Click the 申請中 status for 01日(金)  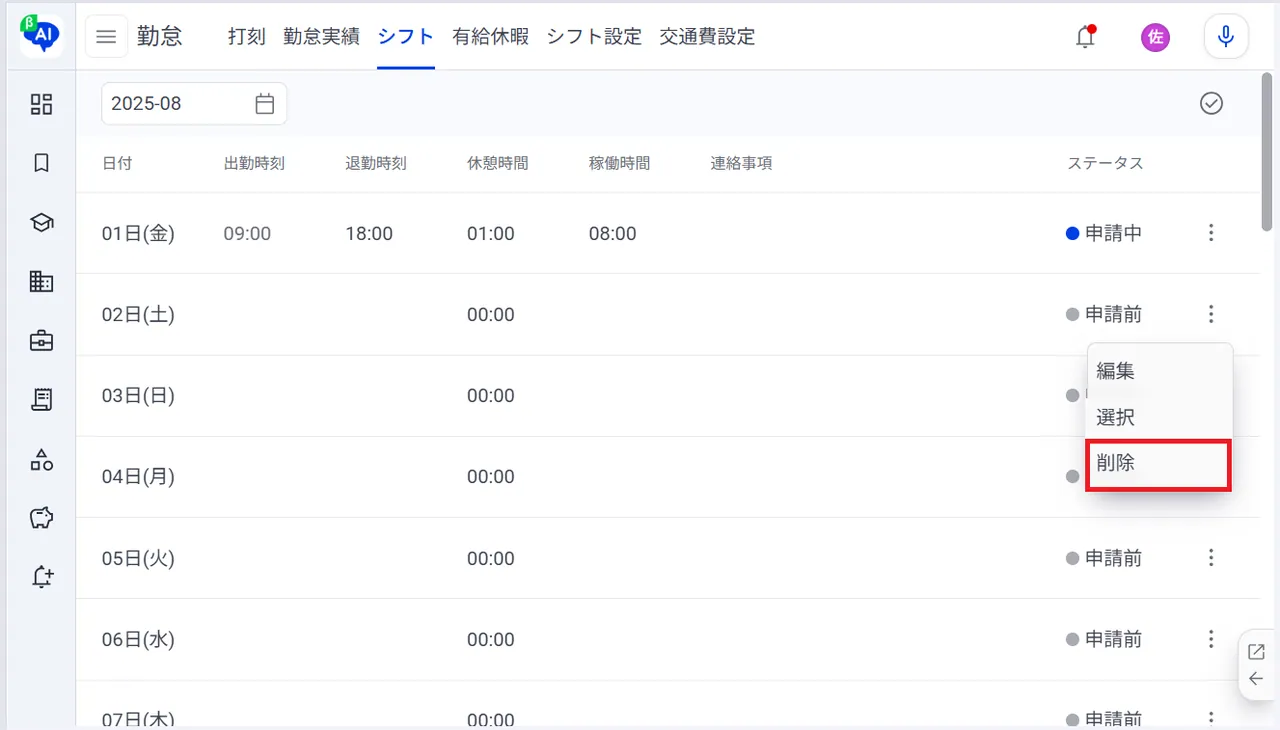tap(1104, 233)
